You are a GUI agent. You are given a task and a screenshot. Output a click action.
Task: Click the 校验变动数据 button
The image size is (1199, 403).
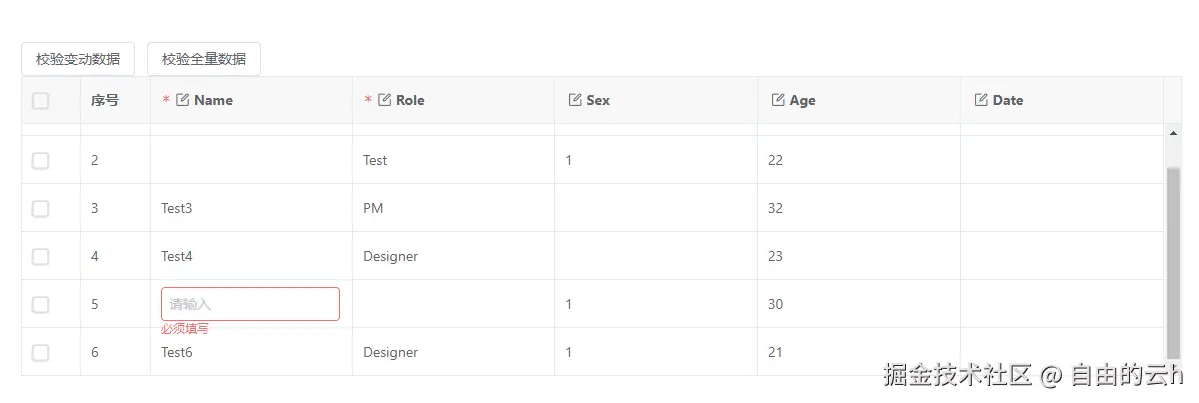coord(78,59)
